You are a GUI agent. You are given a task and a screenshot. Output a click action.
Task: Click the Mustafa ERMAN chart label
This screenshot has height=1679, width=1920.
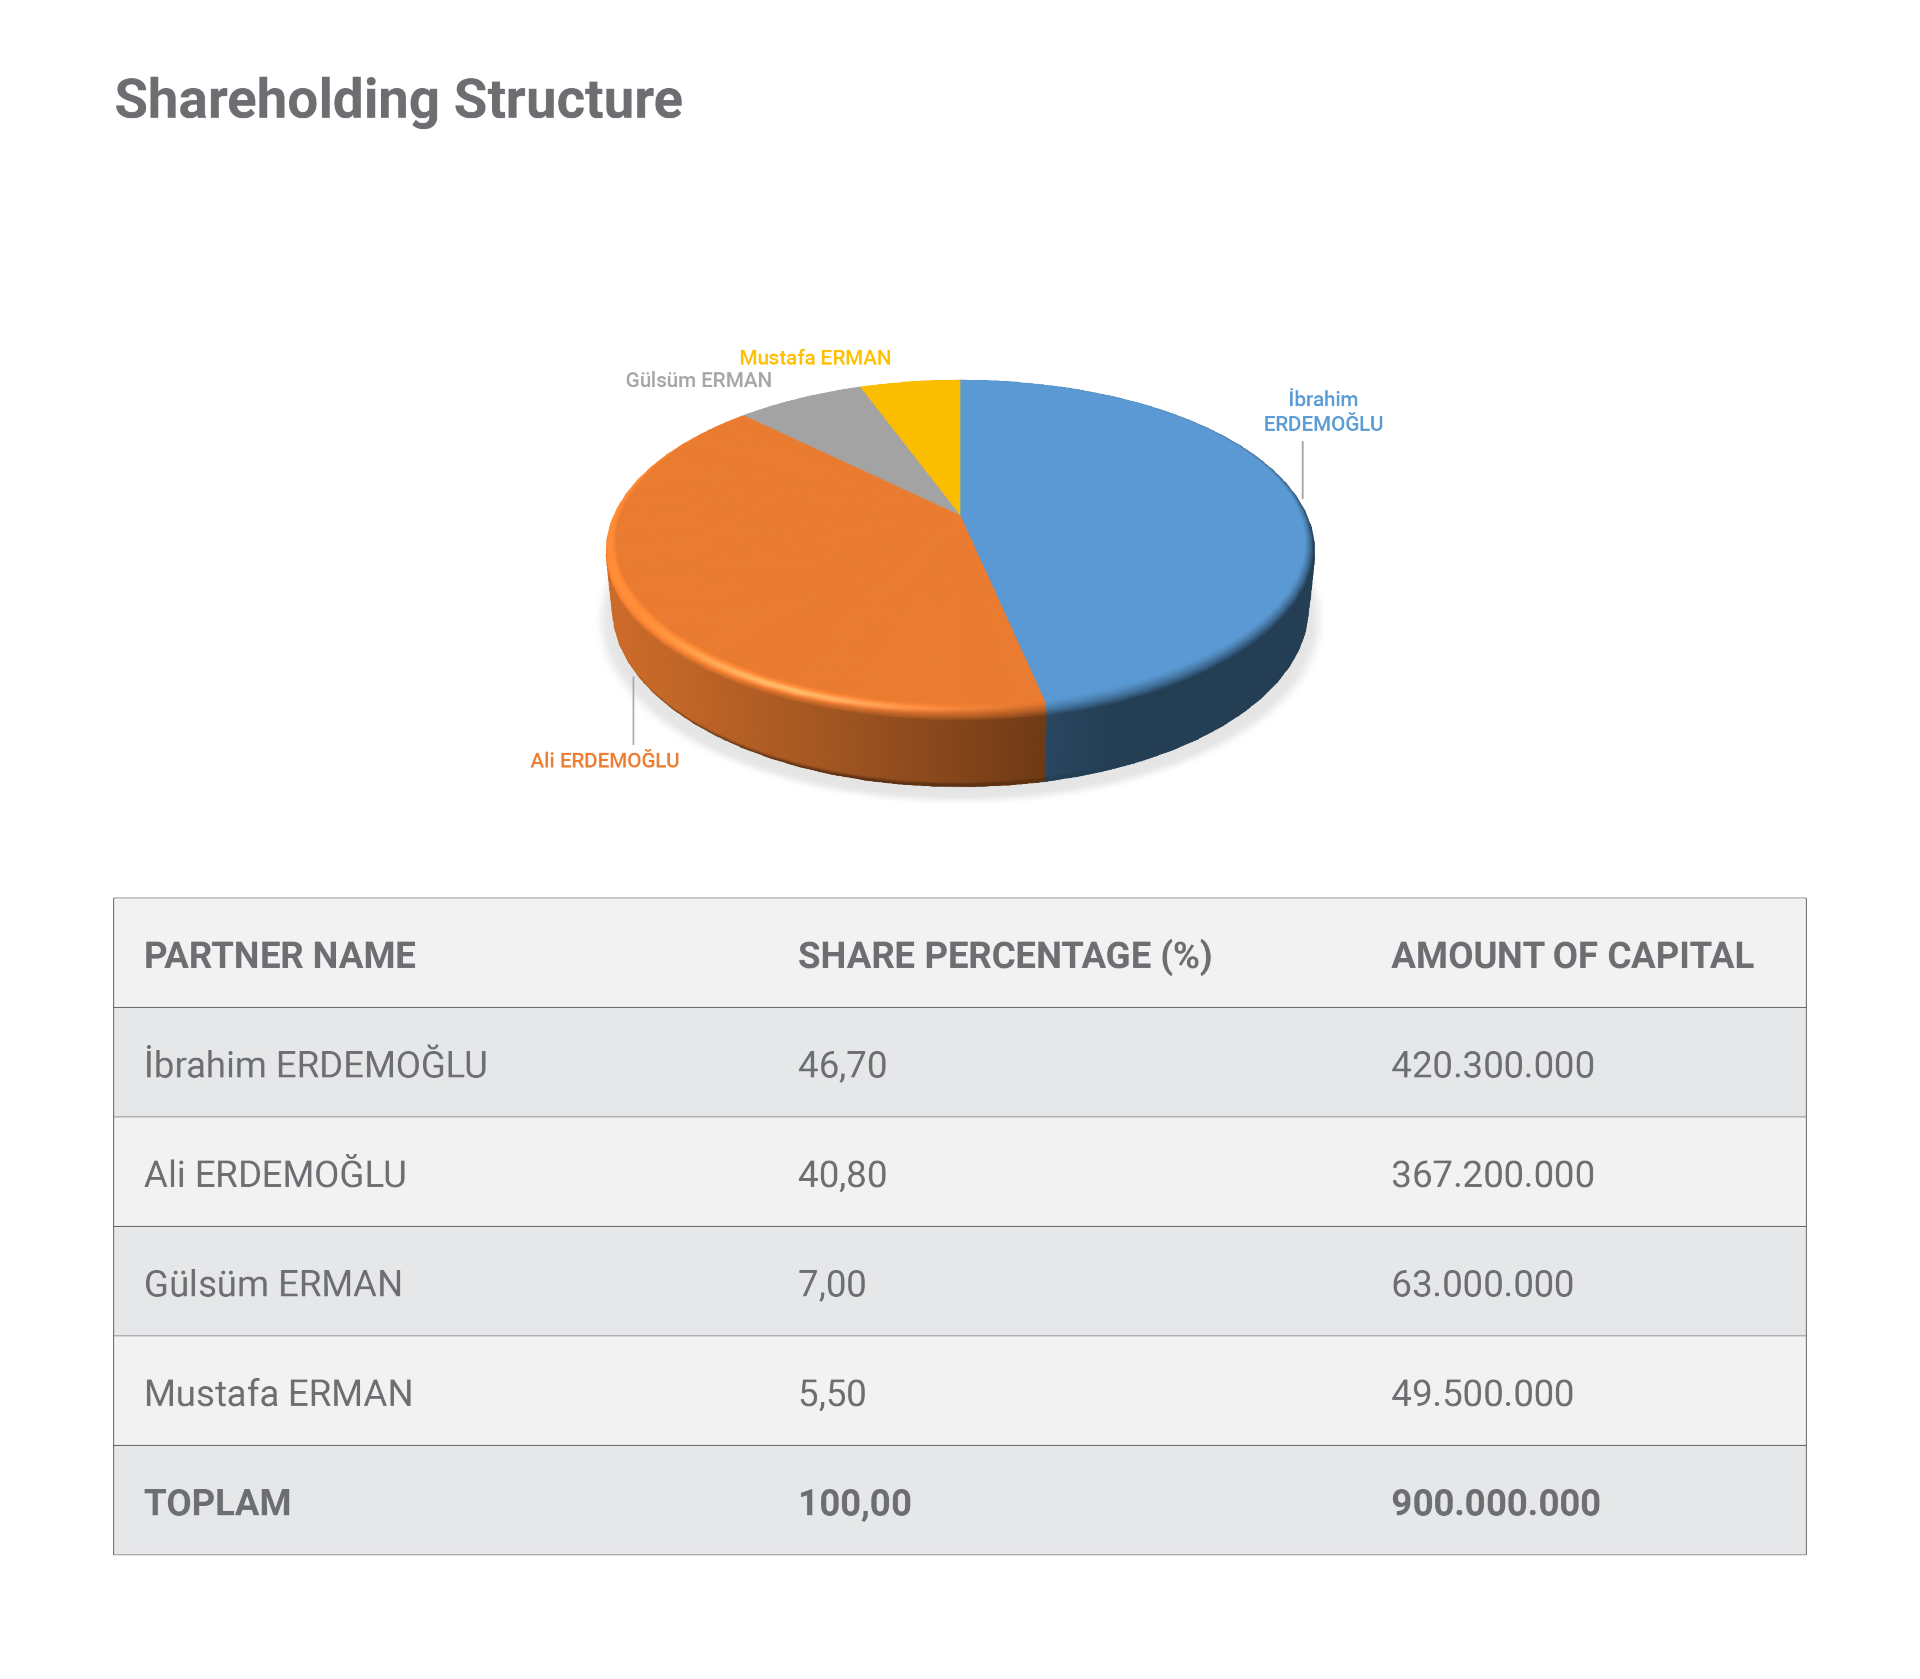pos(815,358)
